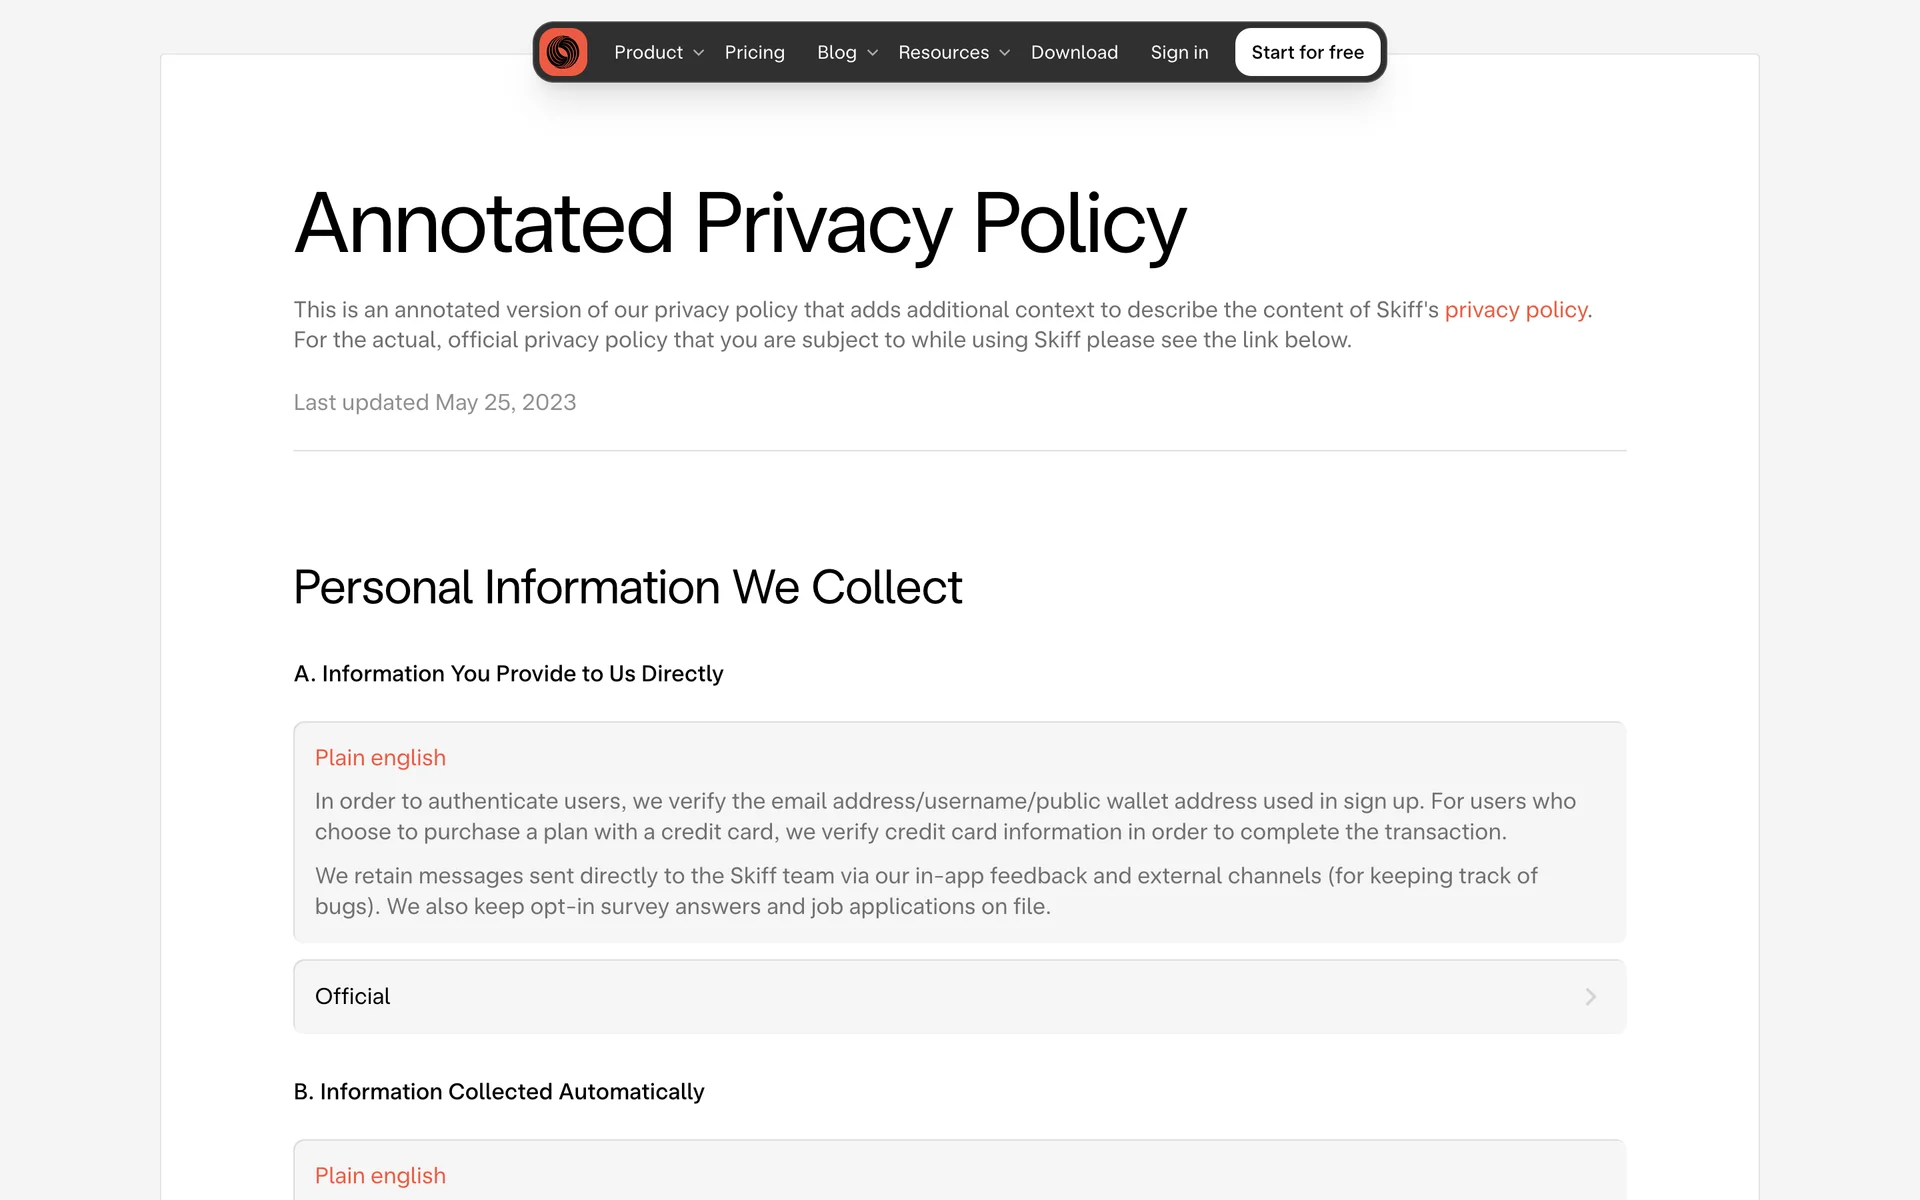Expand the chevron beside Blog

pos(873,53)
